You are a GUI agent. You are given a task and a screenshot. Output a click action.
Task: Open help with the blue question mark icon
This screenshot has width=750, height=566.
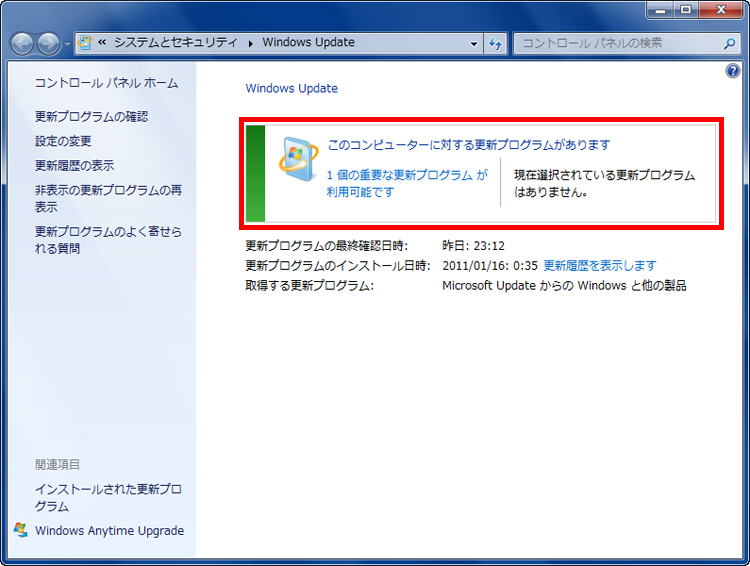[x=732, y=71]
